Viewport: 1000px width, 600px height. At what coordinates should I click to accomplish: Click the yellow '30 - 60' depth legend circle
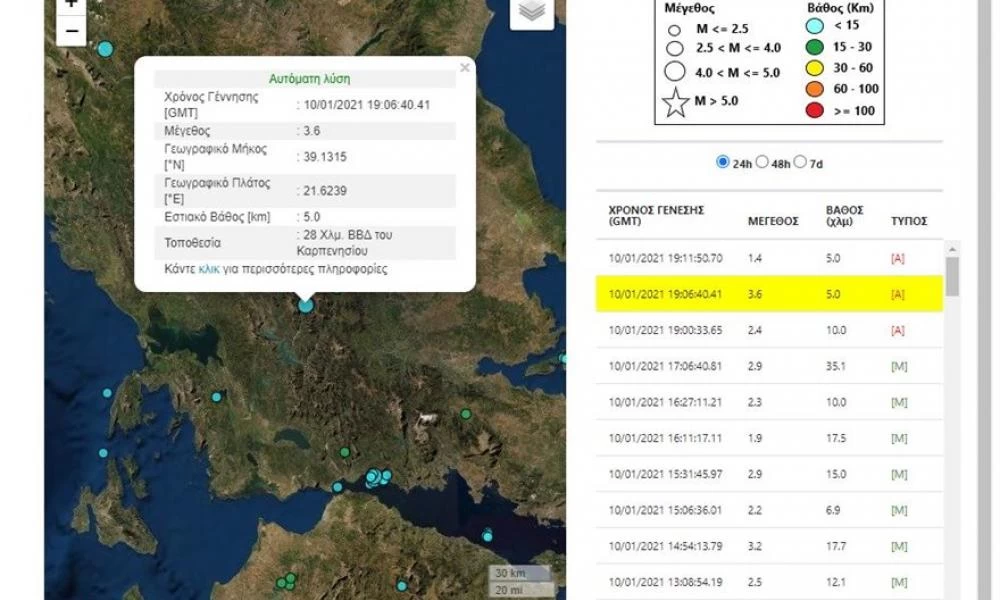[814, 69]
